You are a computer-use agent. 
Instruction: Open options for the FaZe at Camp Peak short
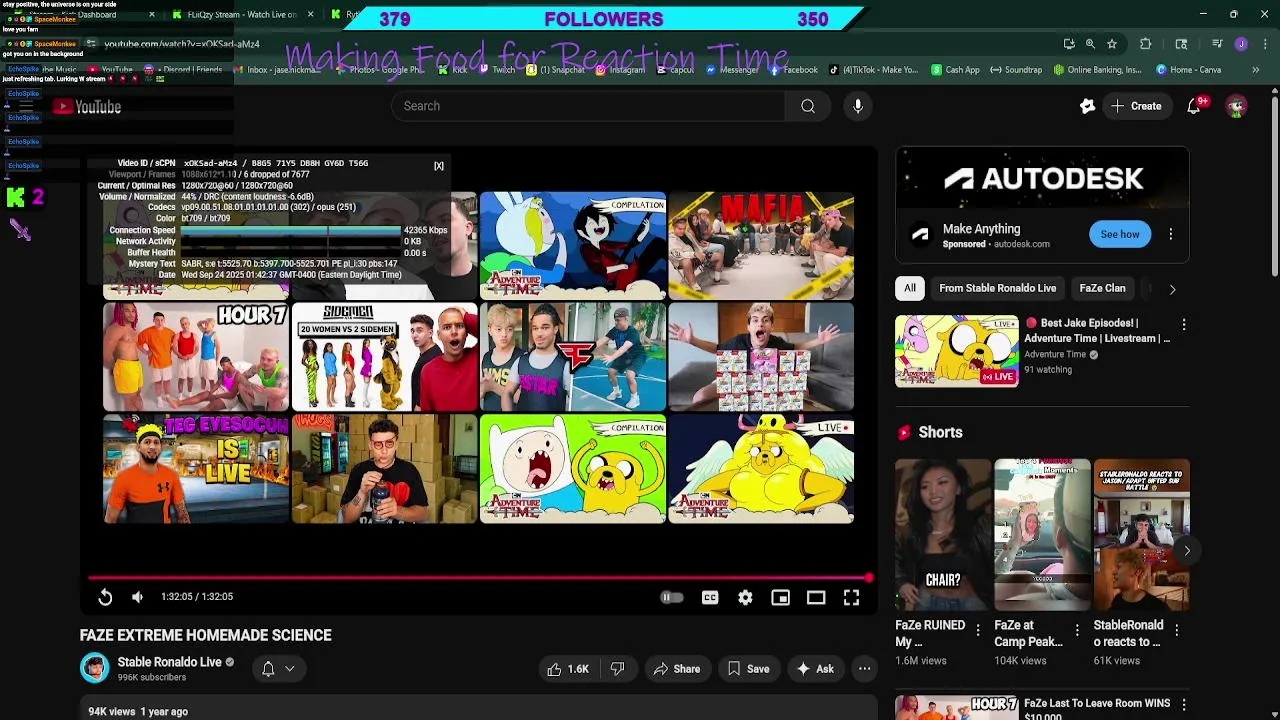click(x=1077, y=630)
